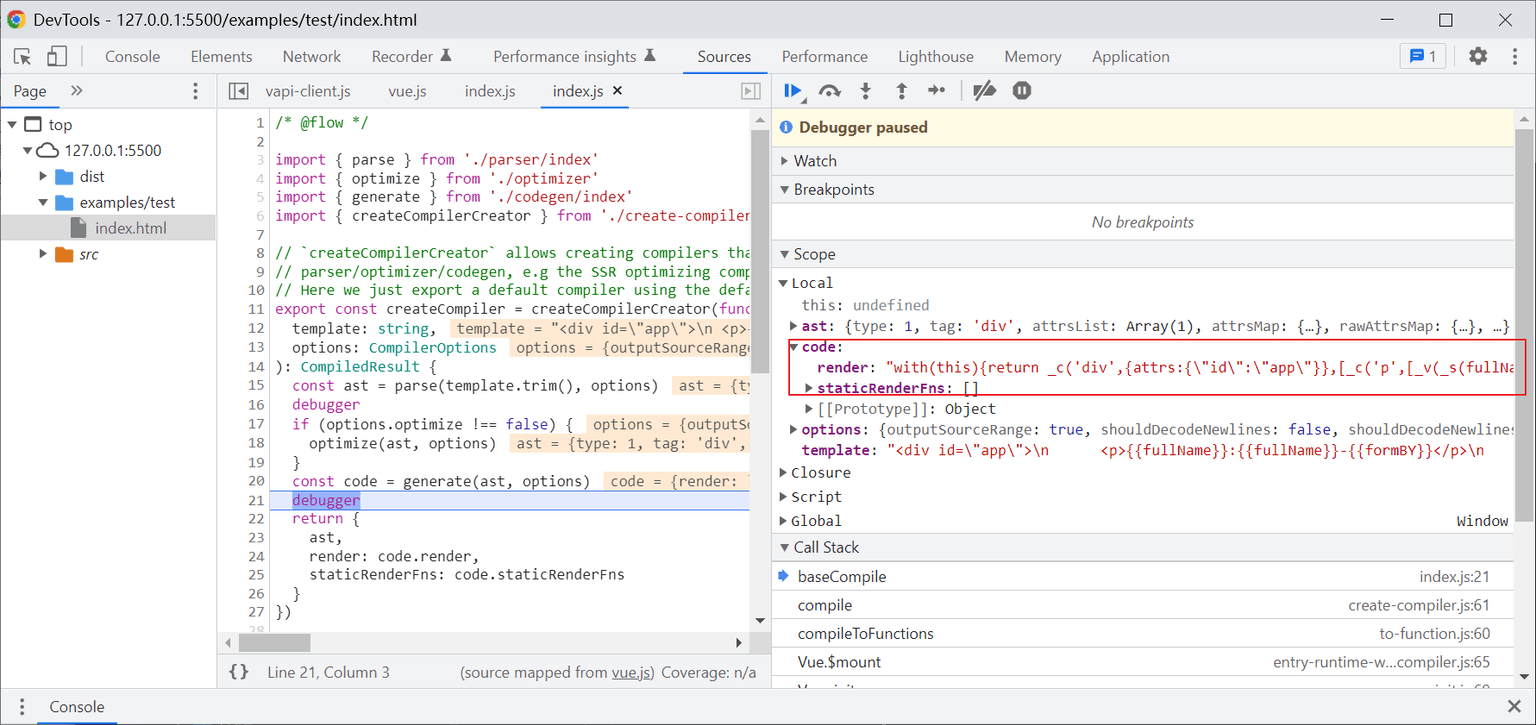The width and height of the screenshot is (1536, 725).
Task: Expand staticRenderFns array
Action: pyautogui.click(x=810, y=388)
